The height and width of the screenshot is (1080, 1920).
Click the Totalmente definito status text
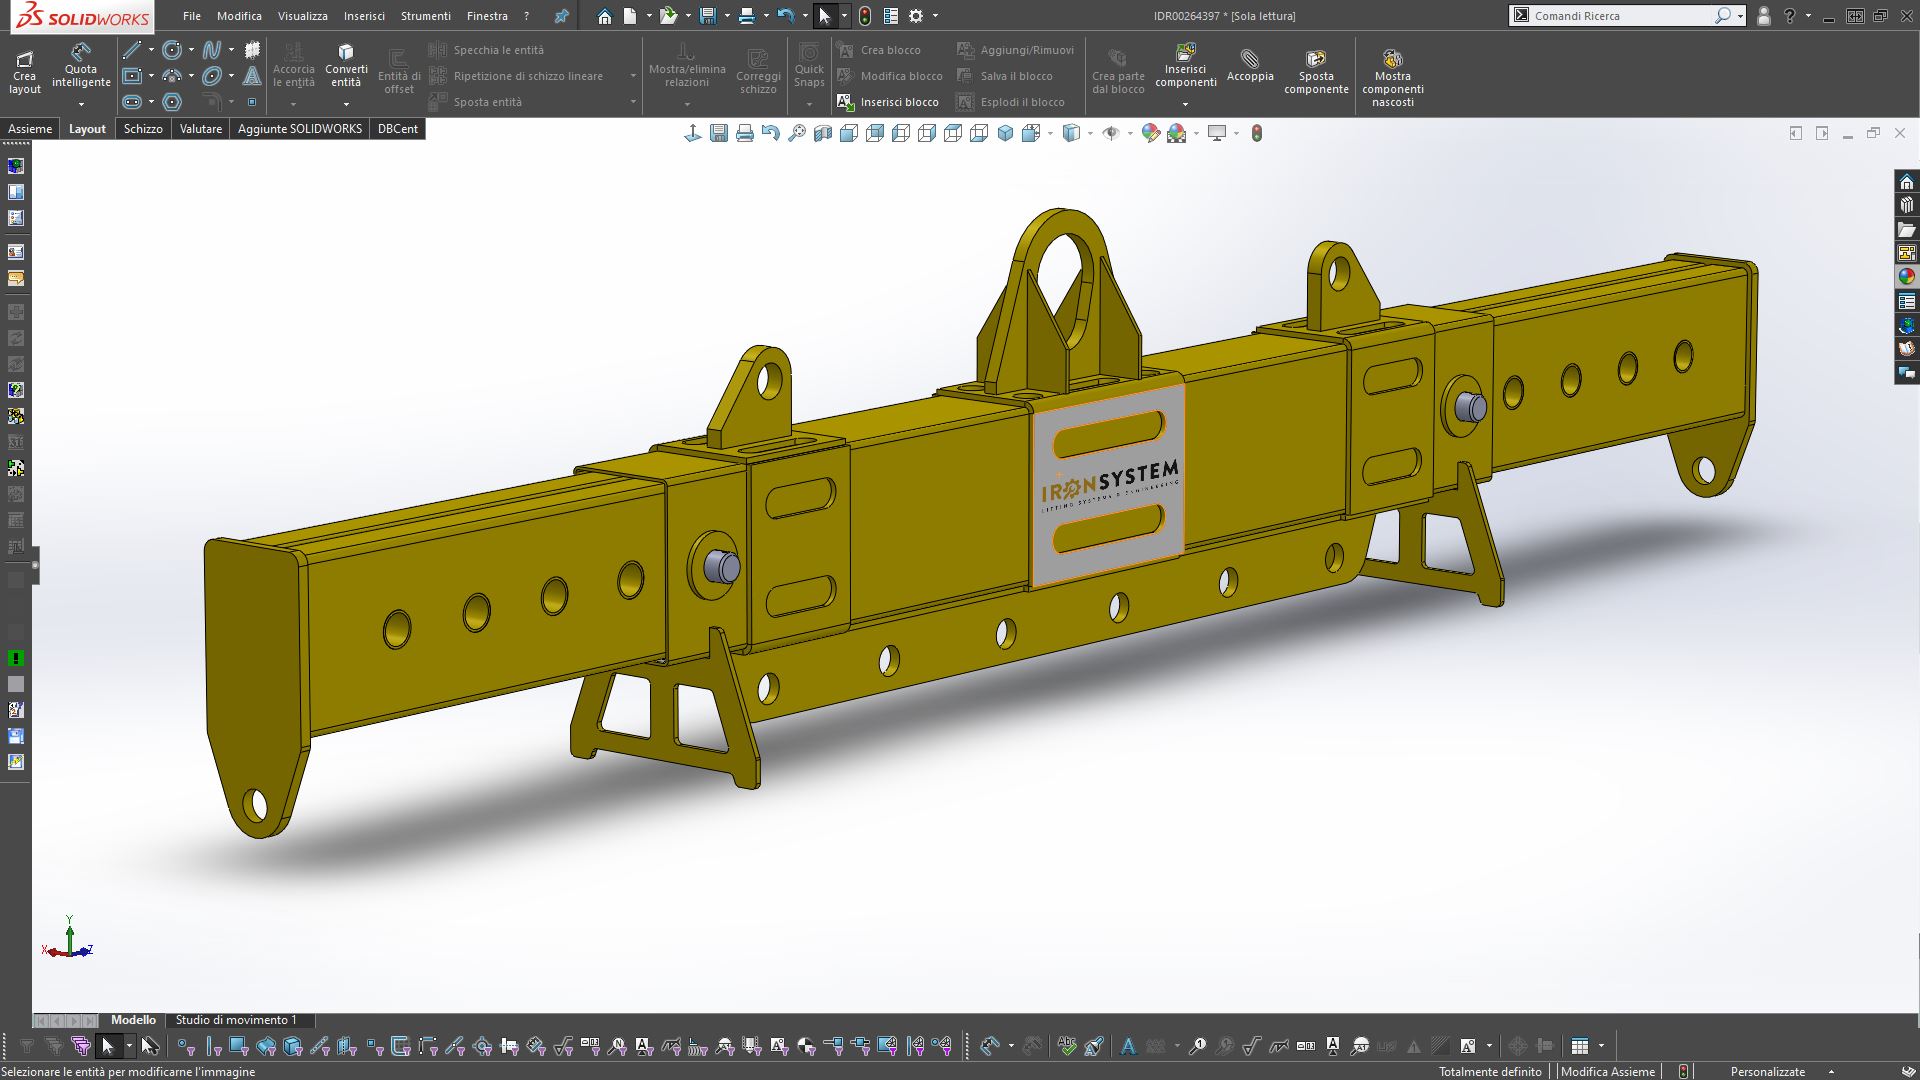[x=1490, y=1072]
